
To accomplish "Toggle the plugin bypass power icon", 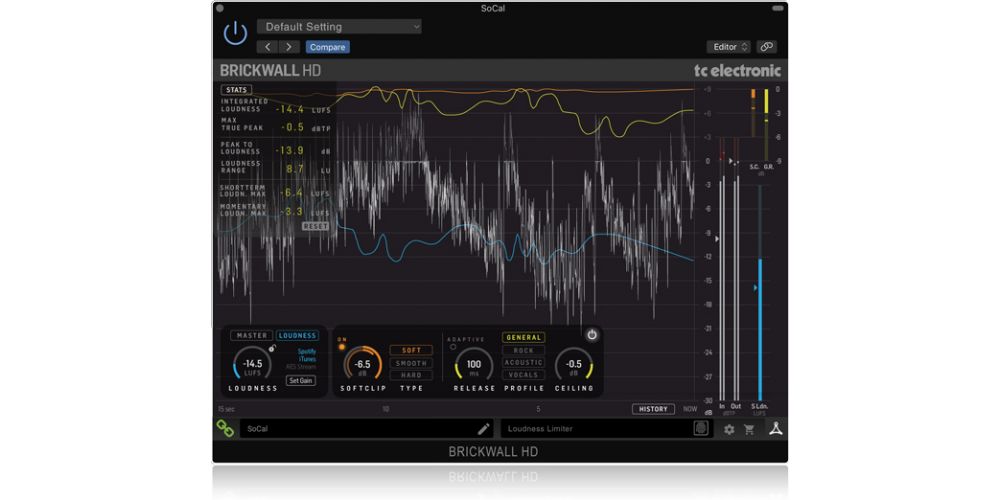I will click(235, 33).
